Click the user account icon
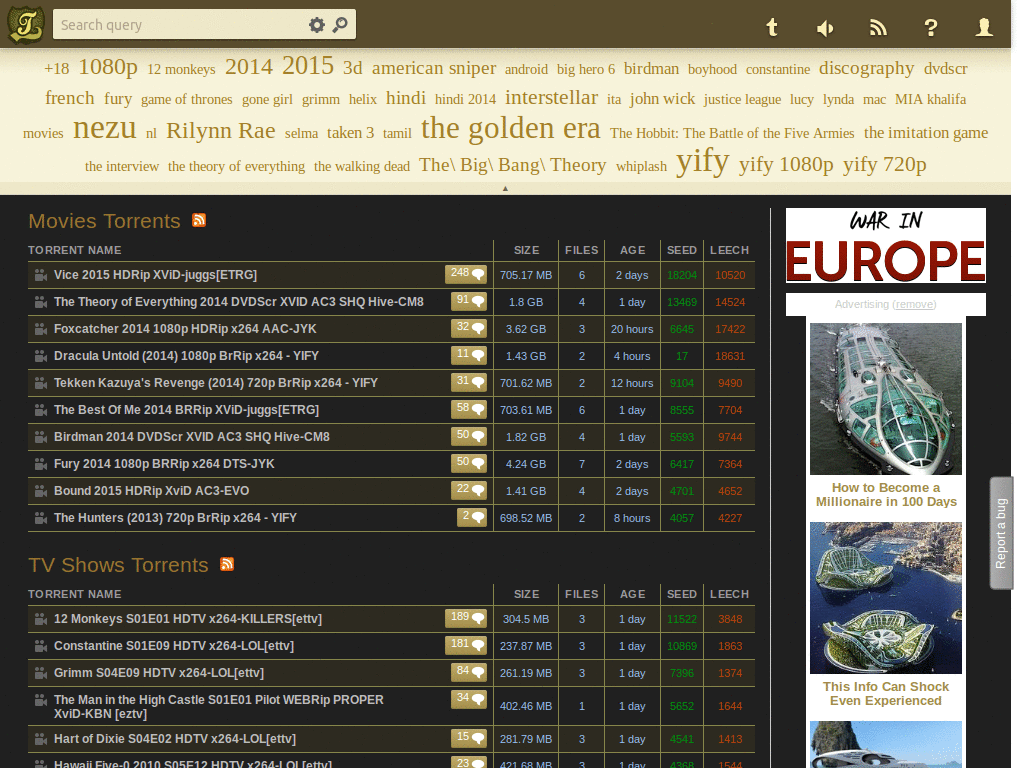The image size is (1024, 768). tap(984, 27)
